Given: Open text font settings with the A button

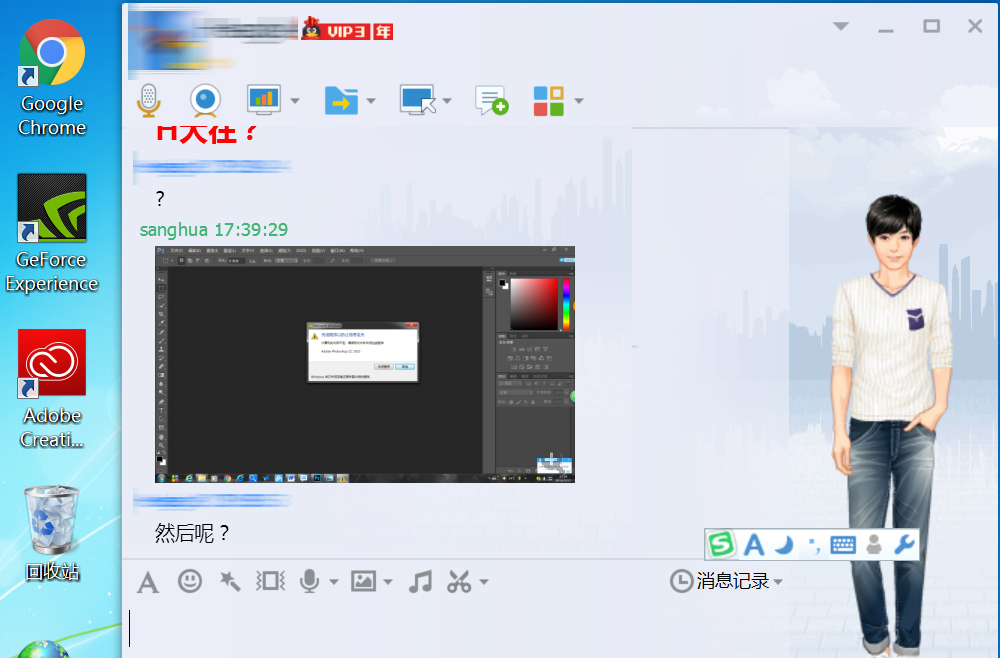Looking at the screenshot, I should coord(148,581).
